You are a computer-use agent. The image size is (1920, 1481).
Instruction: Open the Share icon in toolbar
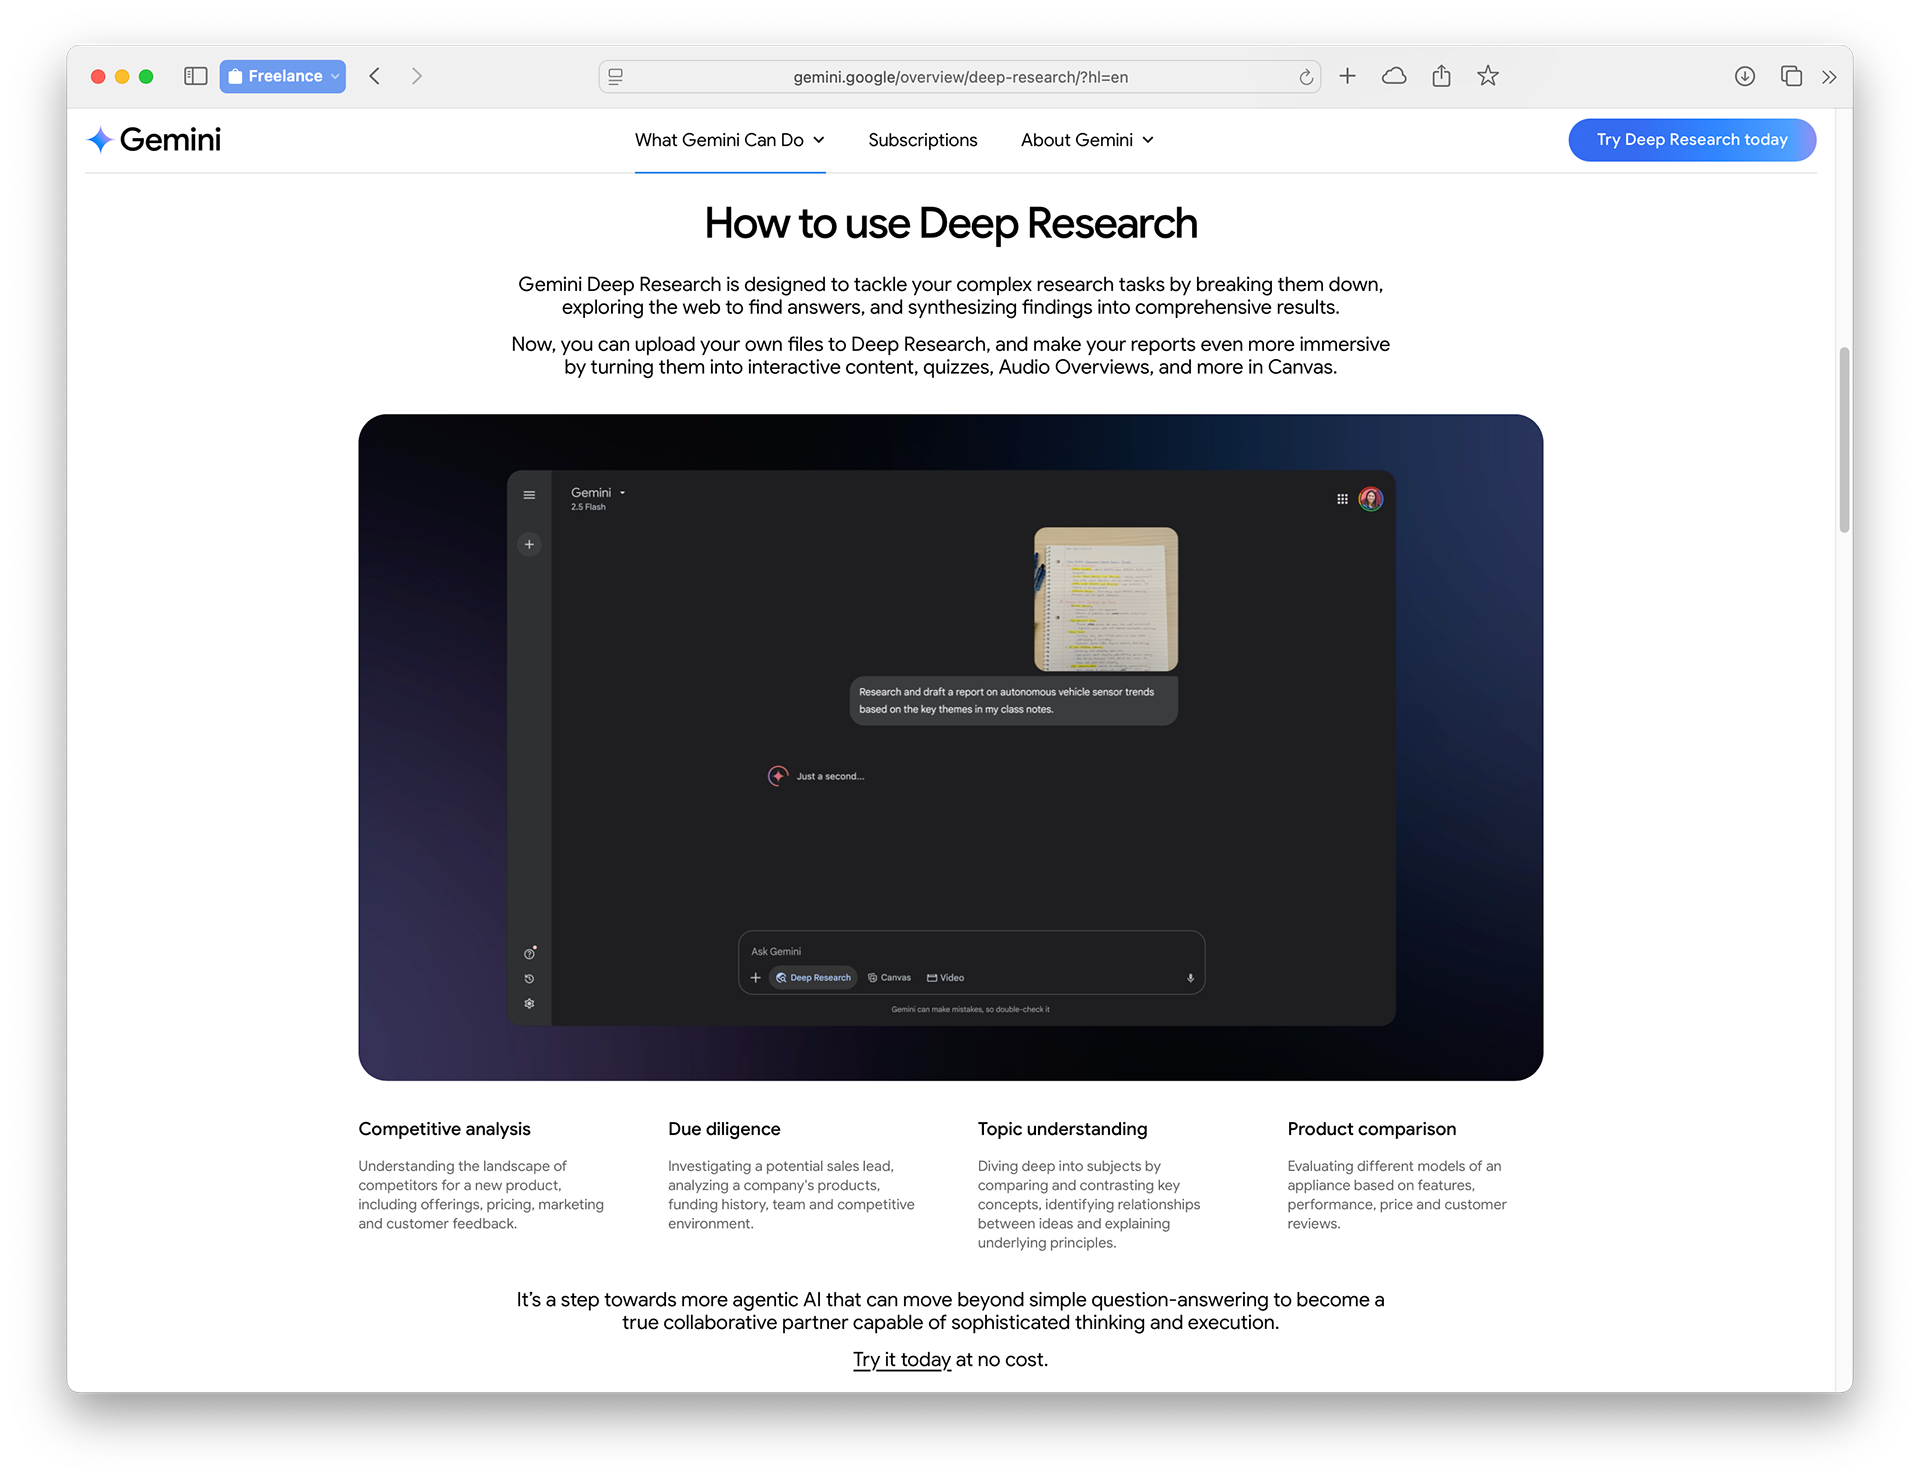point(1441,76)
